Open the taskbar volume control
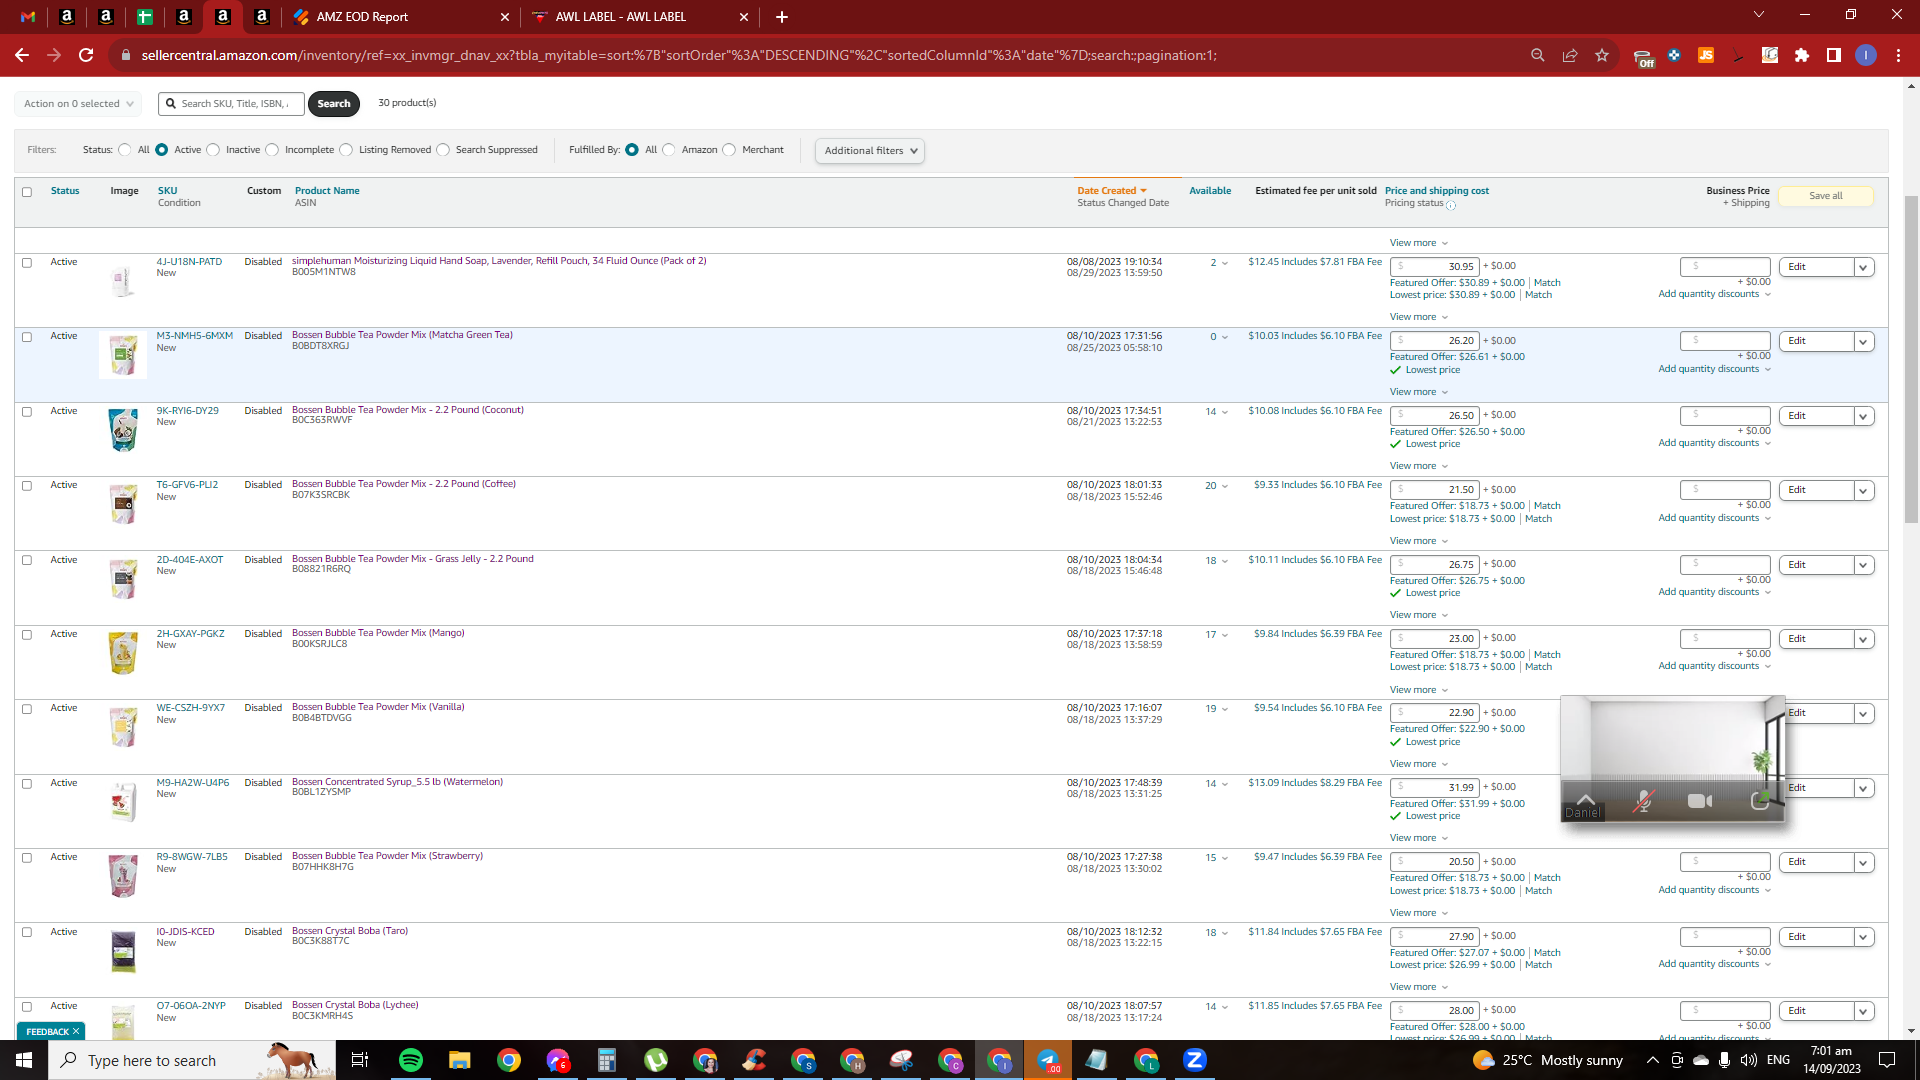 point(1748,1060)
